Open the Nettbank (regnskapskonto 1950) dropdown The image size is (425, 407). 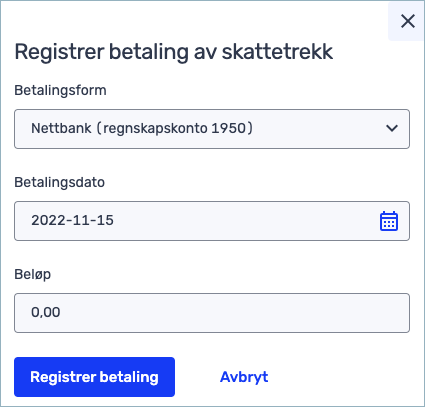tap(212, 129)
